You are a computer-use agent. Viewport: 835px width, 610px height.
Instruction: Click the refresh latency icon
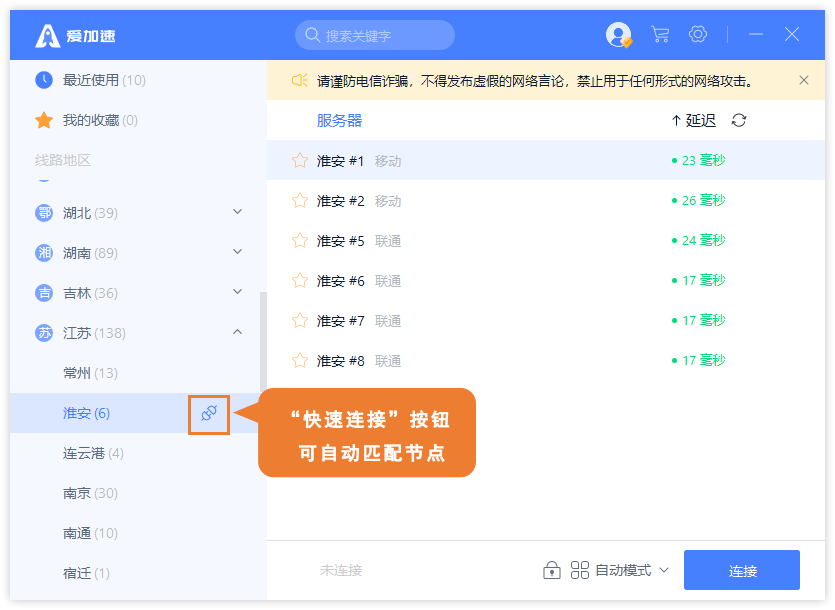click(739, 120)
